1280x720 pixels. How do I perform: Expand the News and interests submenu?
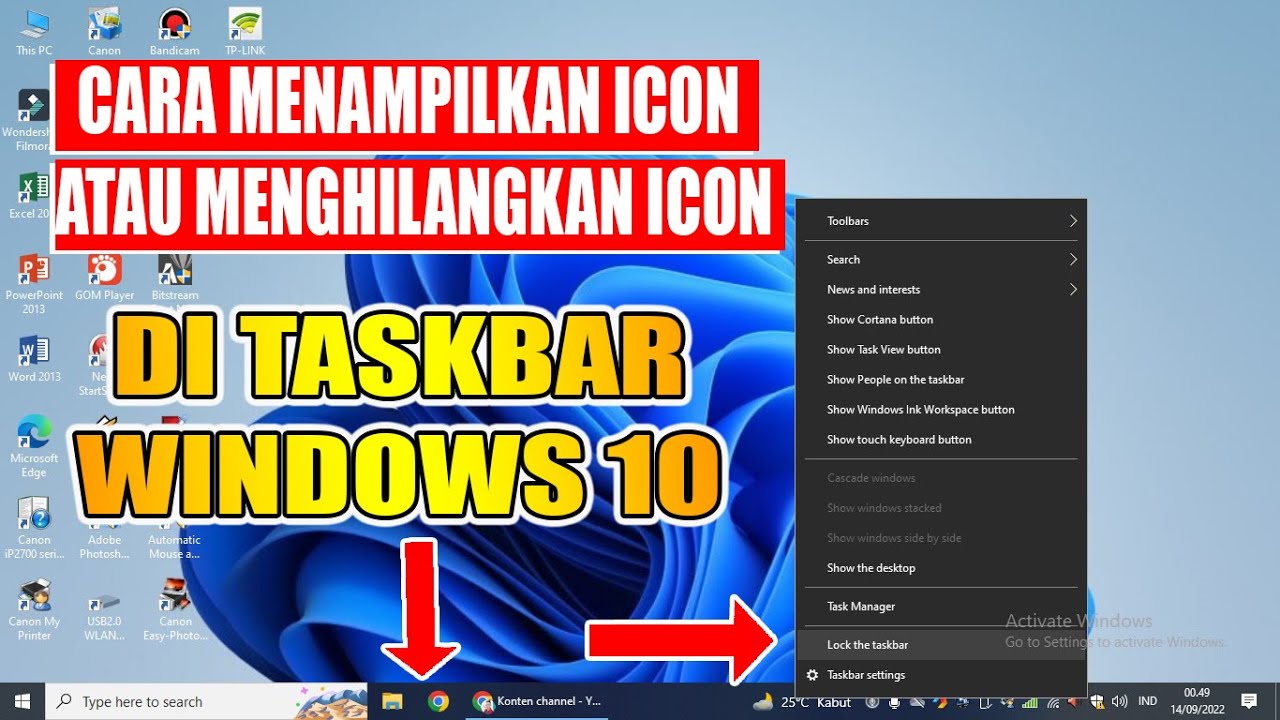[x=940, y=290]
